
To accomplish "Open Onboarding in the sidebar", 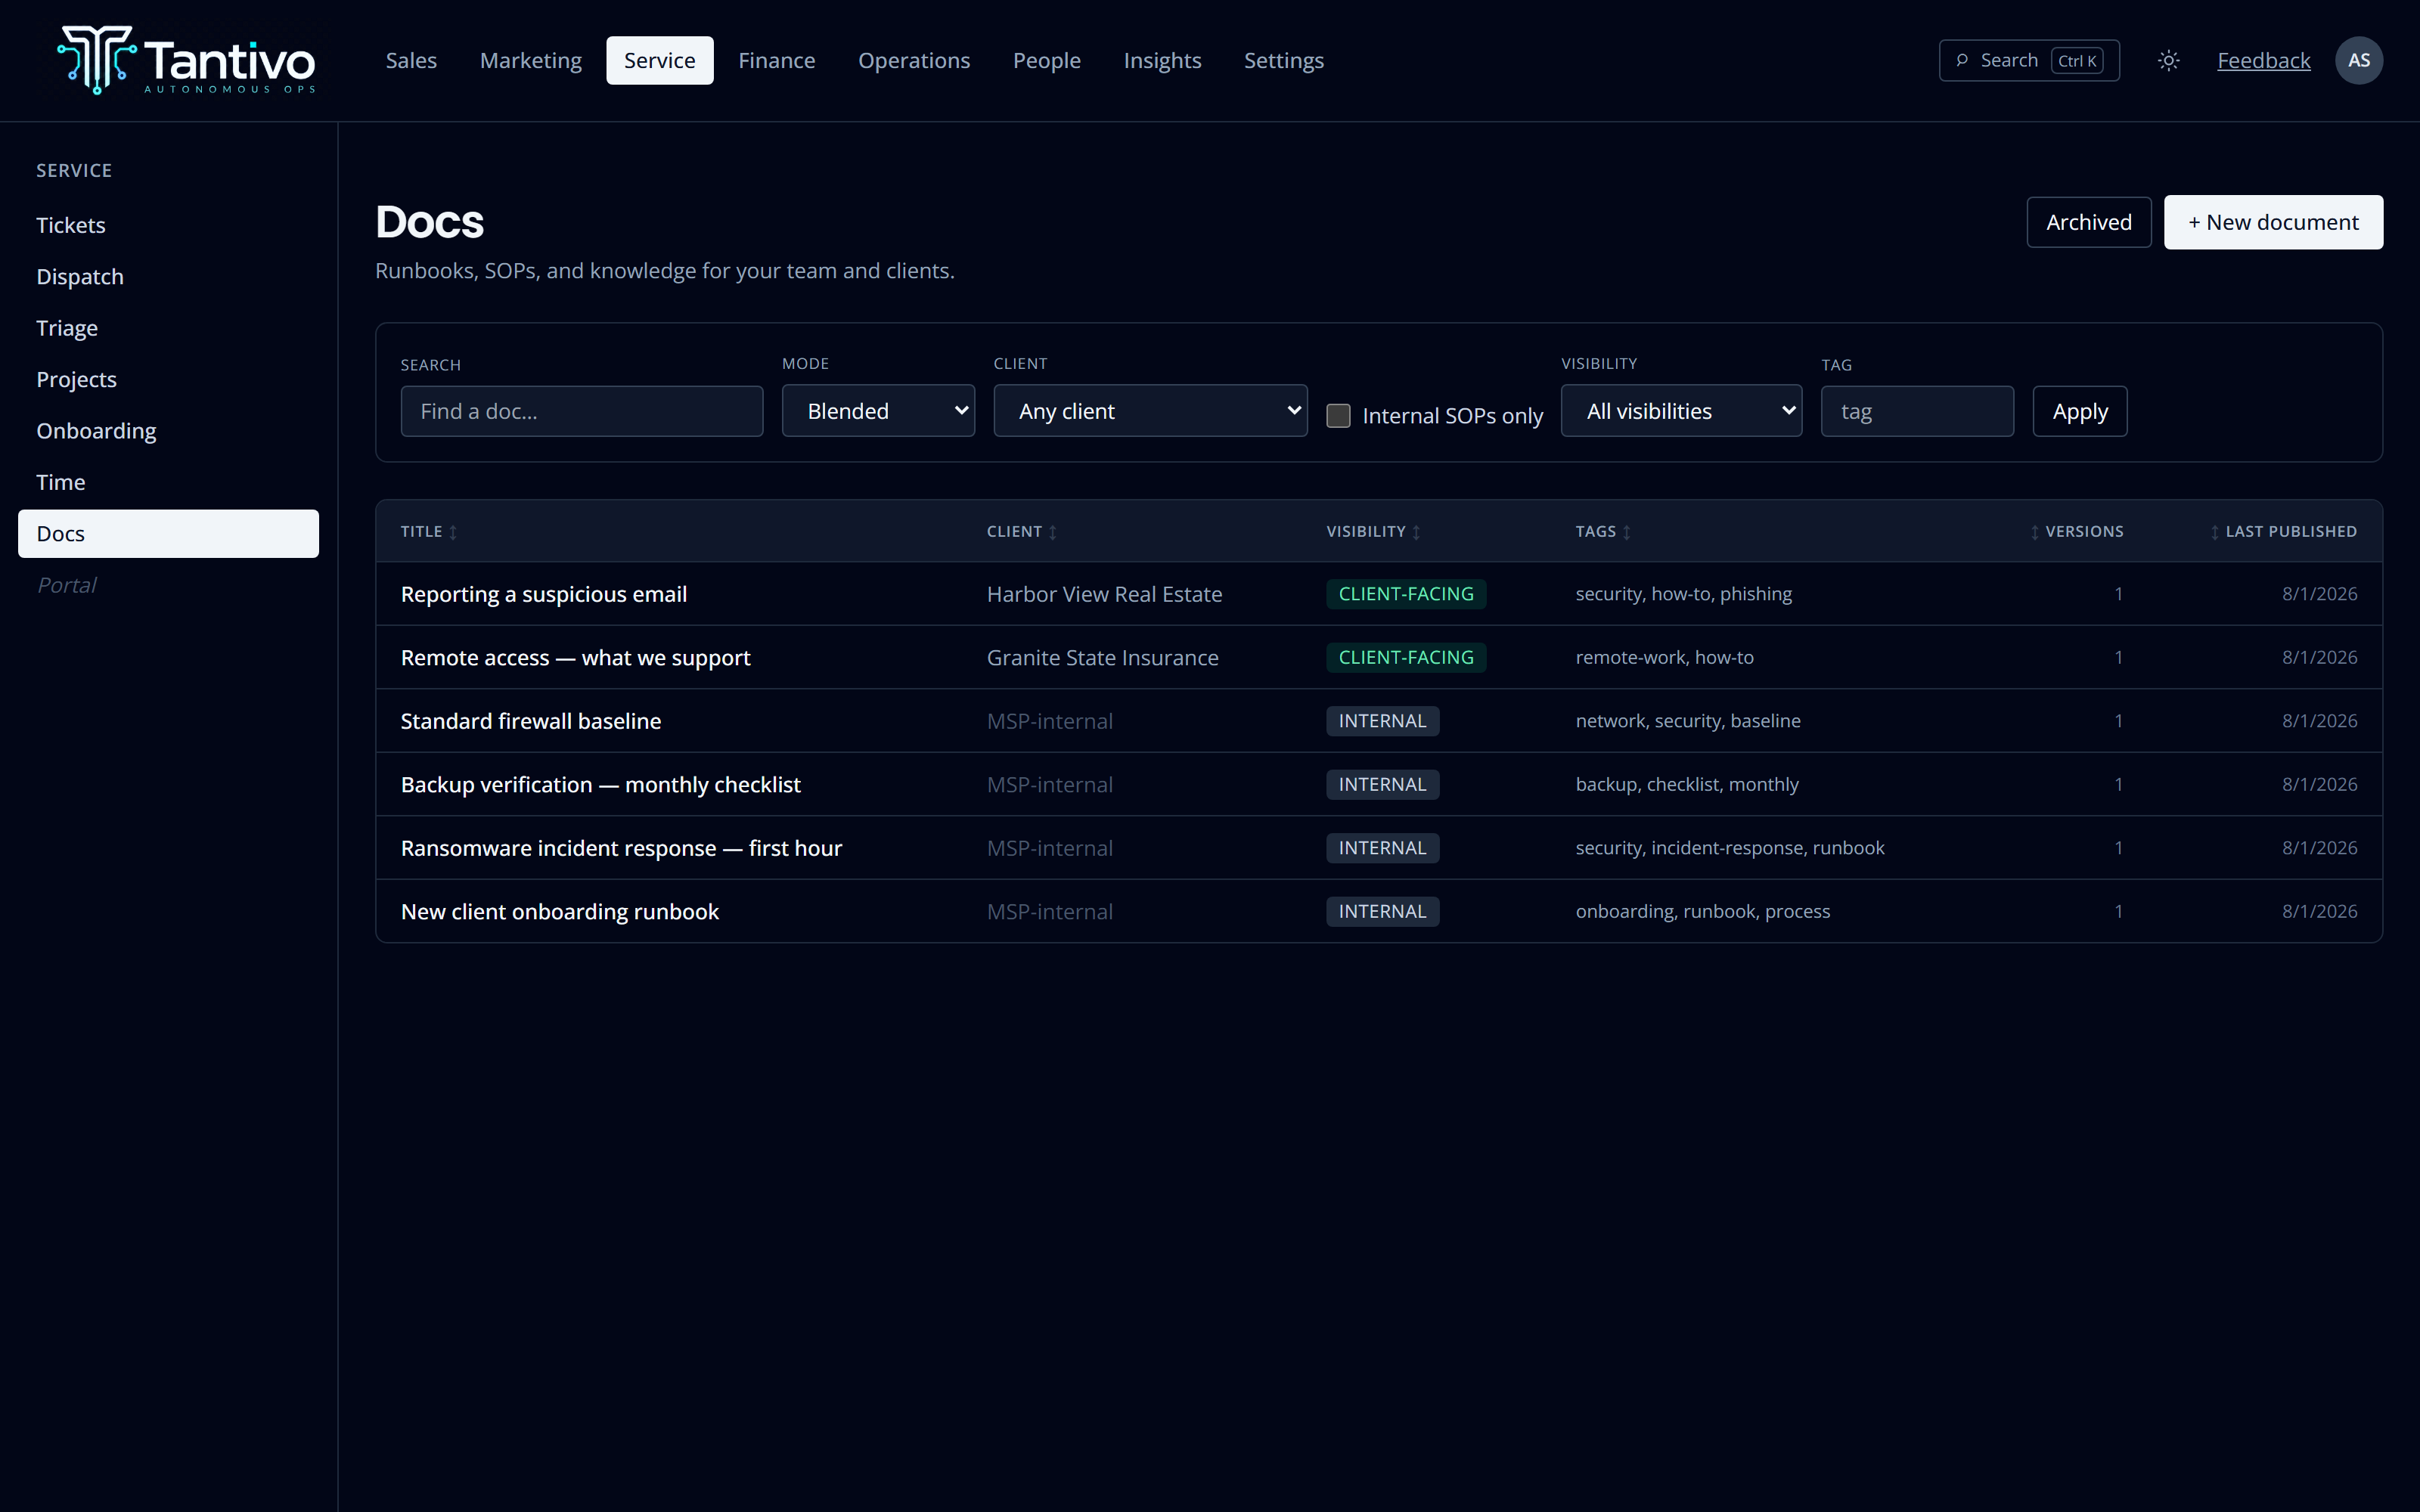I will [168, 431].
